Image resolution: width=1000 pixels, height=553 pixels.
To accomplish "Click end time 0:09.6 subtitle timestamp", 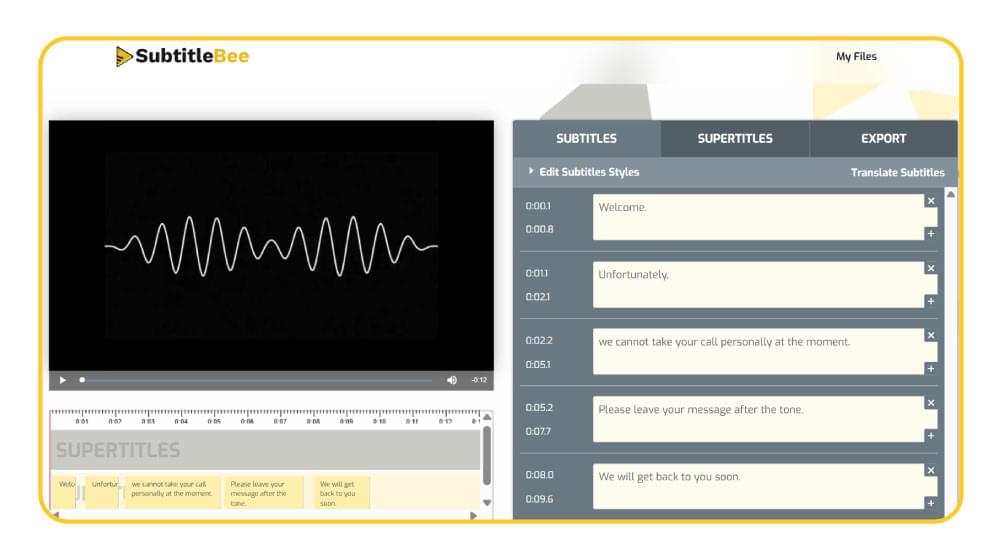I will click(540, 499).
